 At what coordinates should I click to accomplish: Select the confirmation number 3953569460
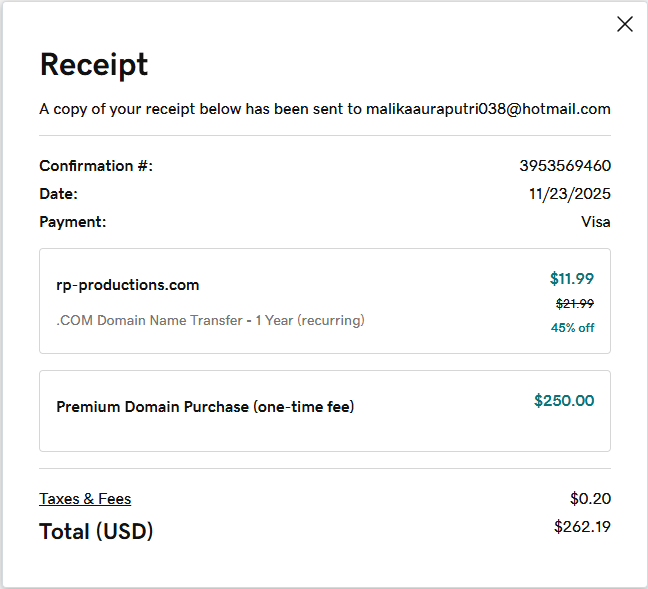(565, 166)
